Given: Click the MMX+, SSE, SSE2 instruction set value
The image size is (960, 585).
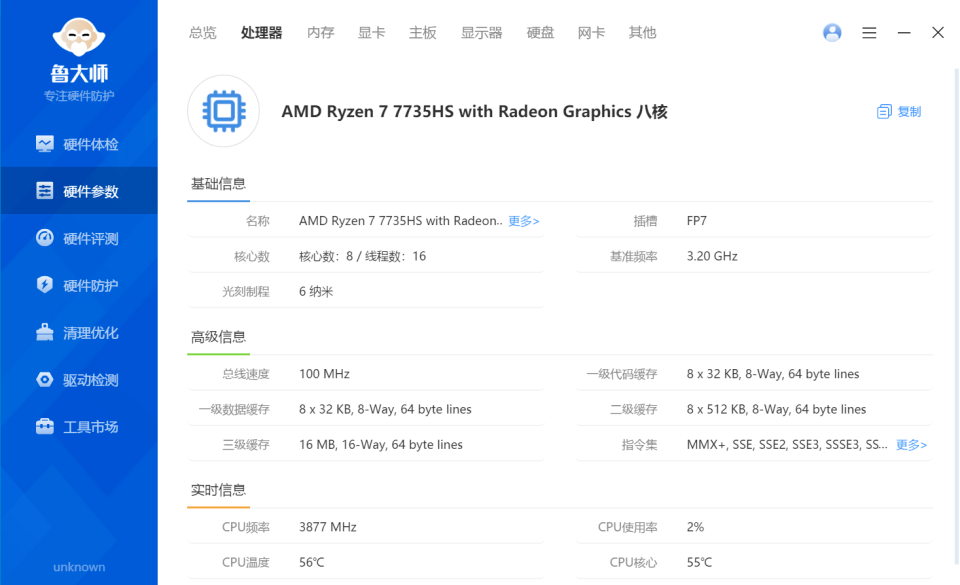Looking at the screenshot, I should coord(787,445).
